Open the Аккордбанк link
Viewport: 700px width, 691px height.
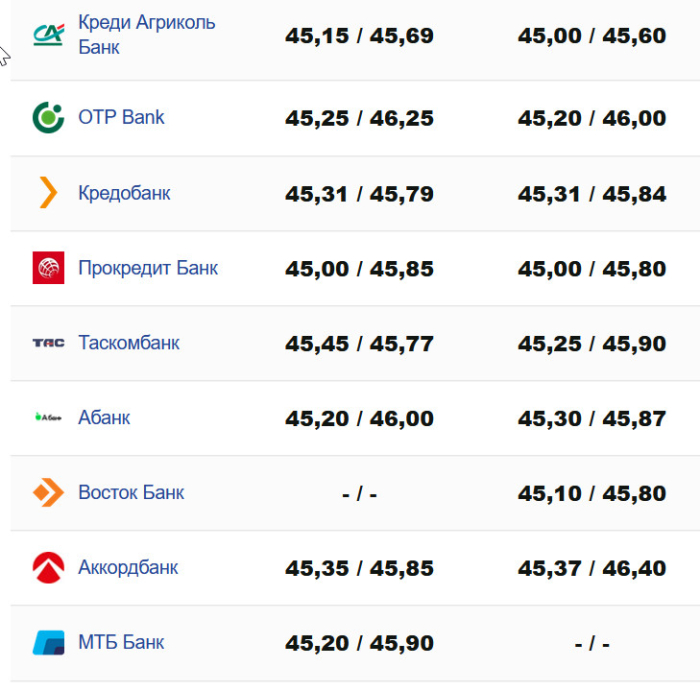pos(128,568)
